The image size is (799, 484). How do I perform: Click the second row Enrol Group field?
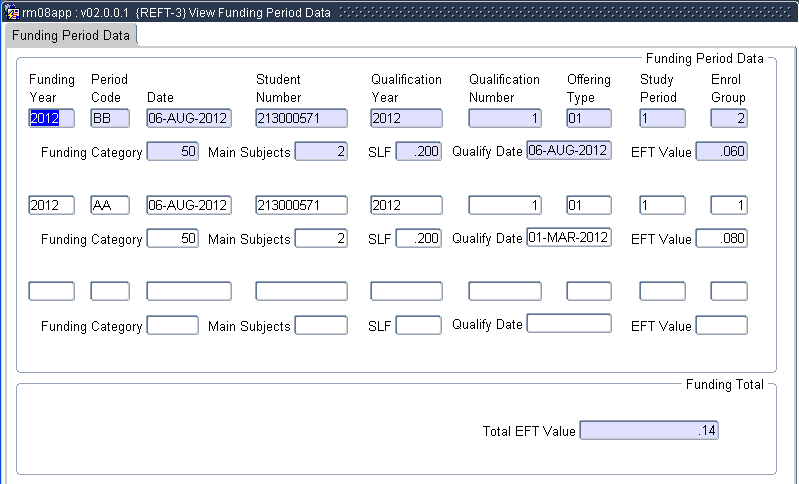coord(728,205)
